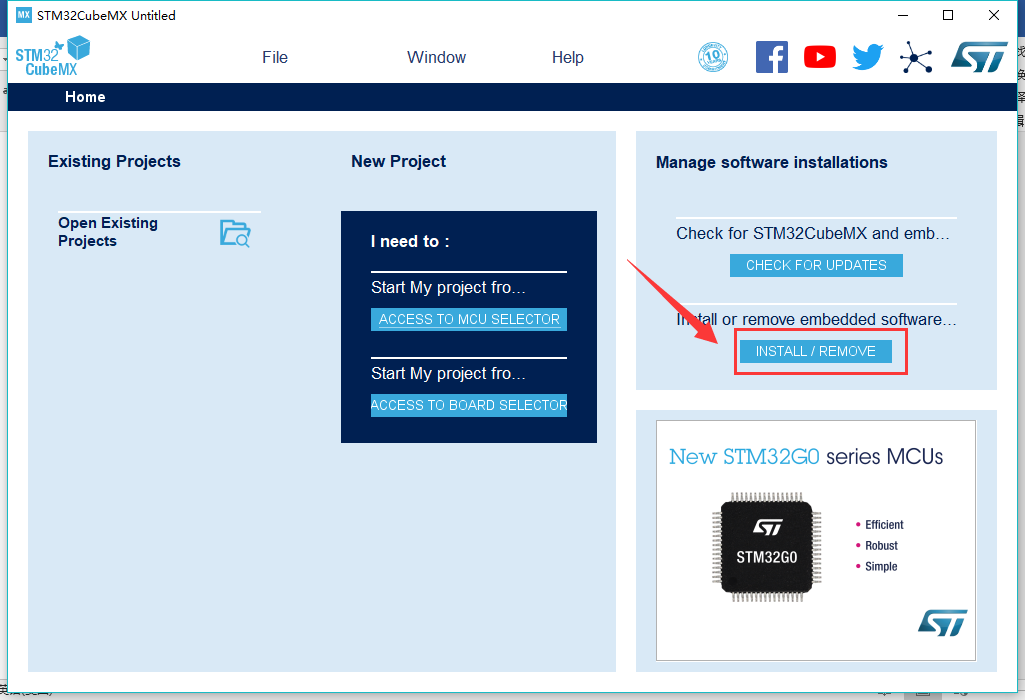Click 'Manage software installations' heading

pos(771,162)
